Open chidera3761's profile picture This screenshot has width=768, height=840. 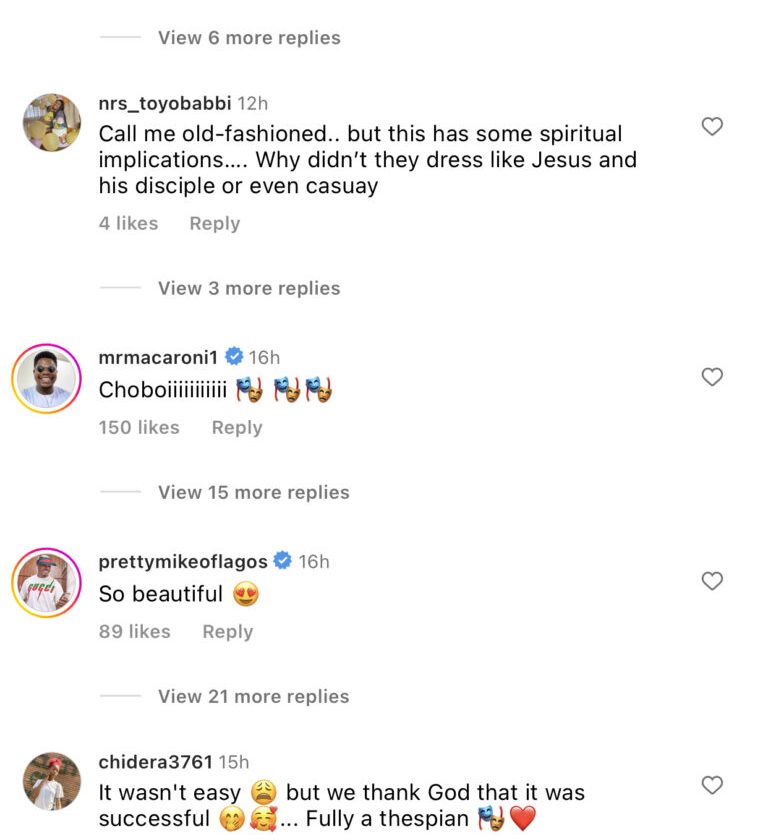point(51,781)
